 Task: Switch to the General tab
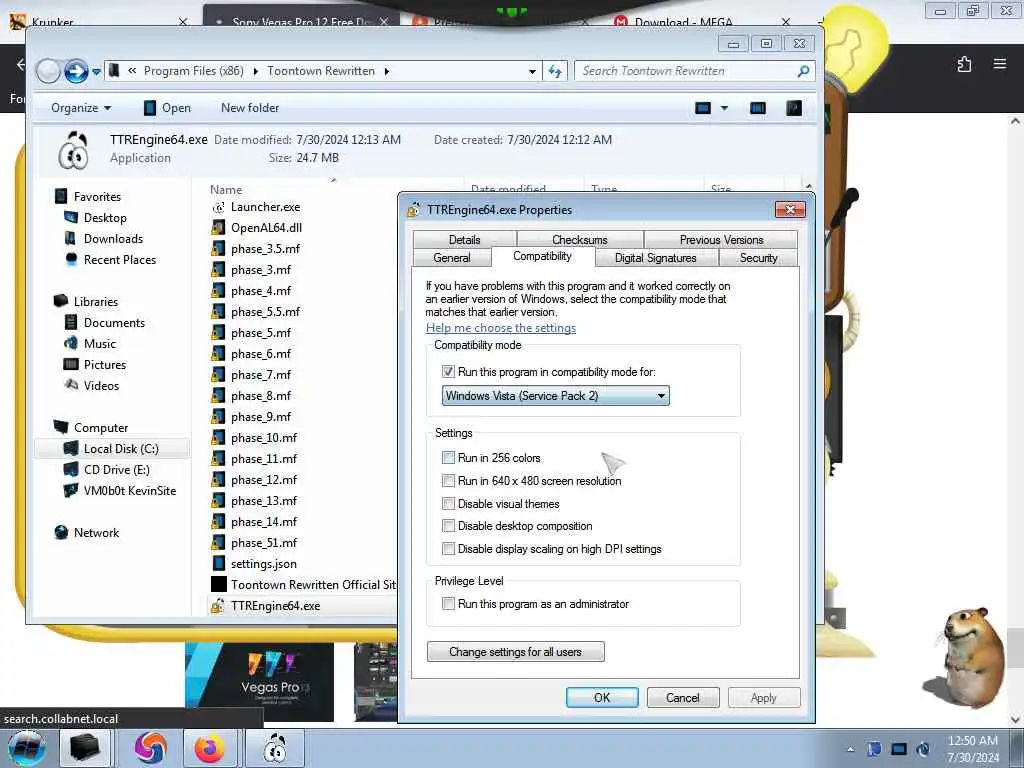452,258
